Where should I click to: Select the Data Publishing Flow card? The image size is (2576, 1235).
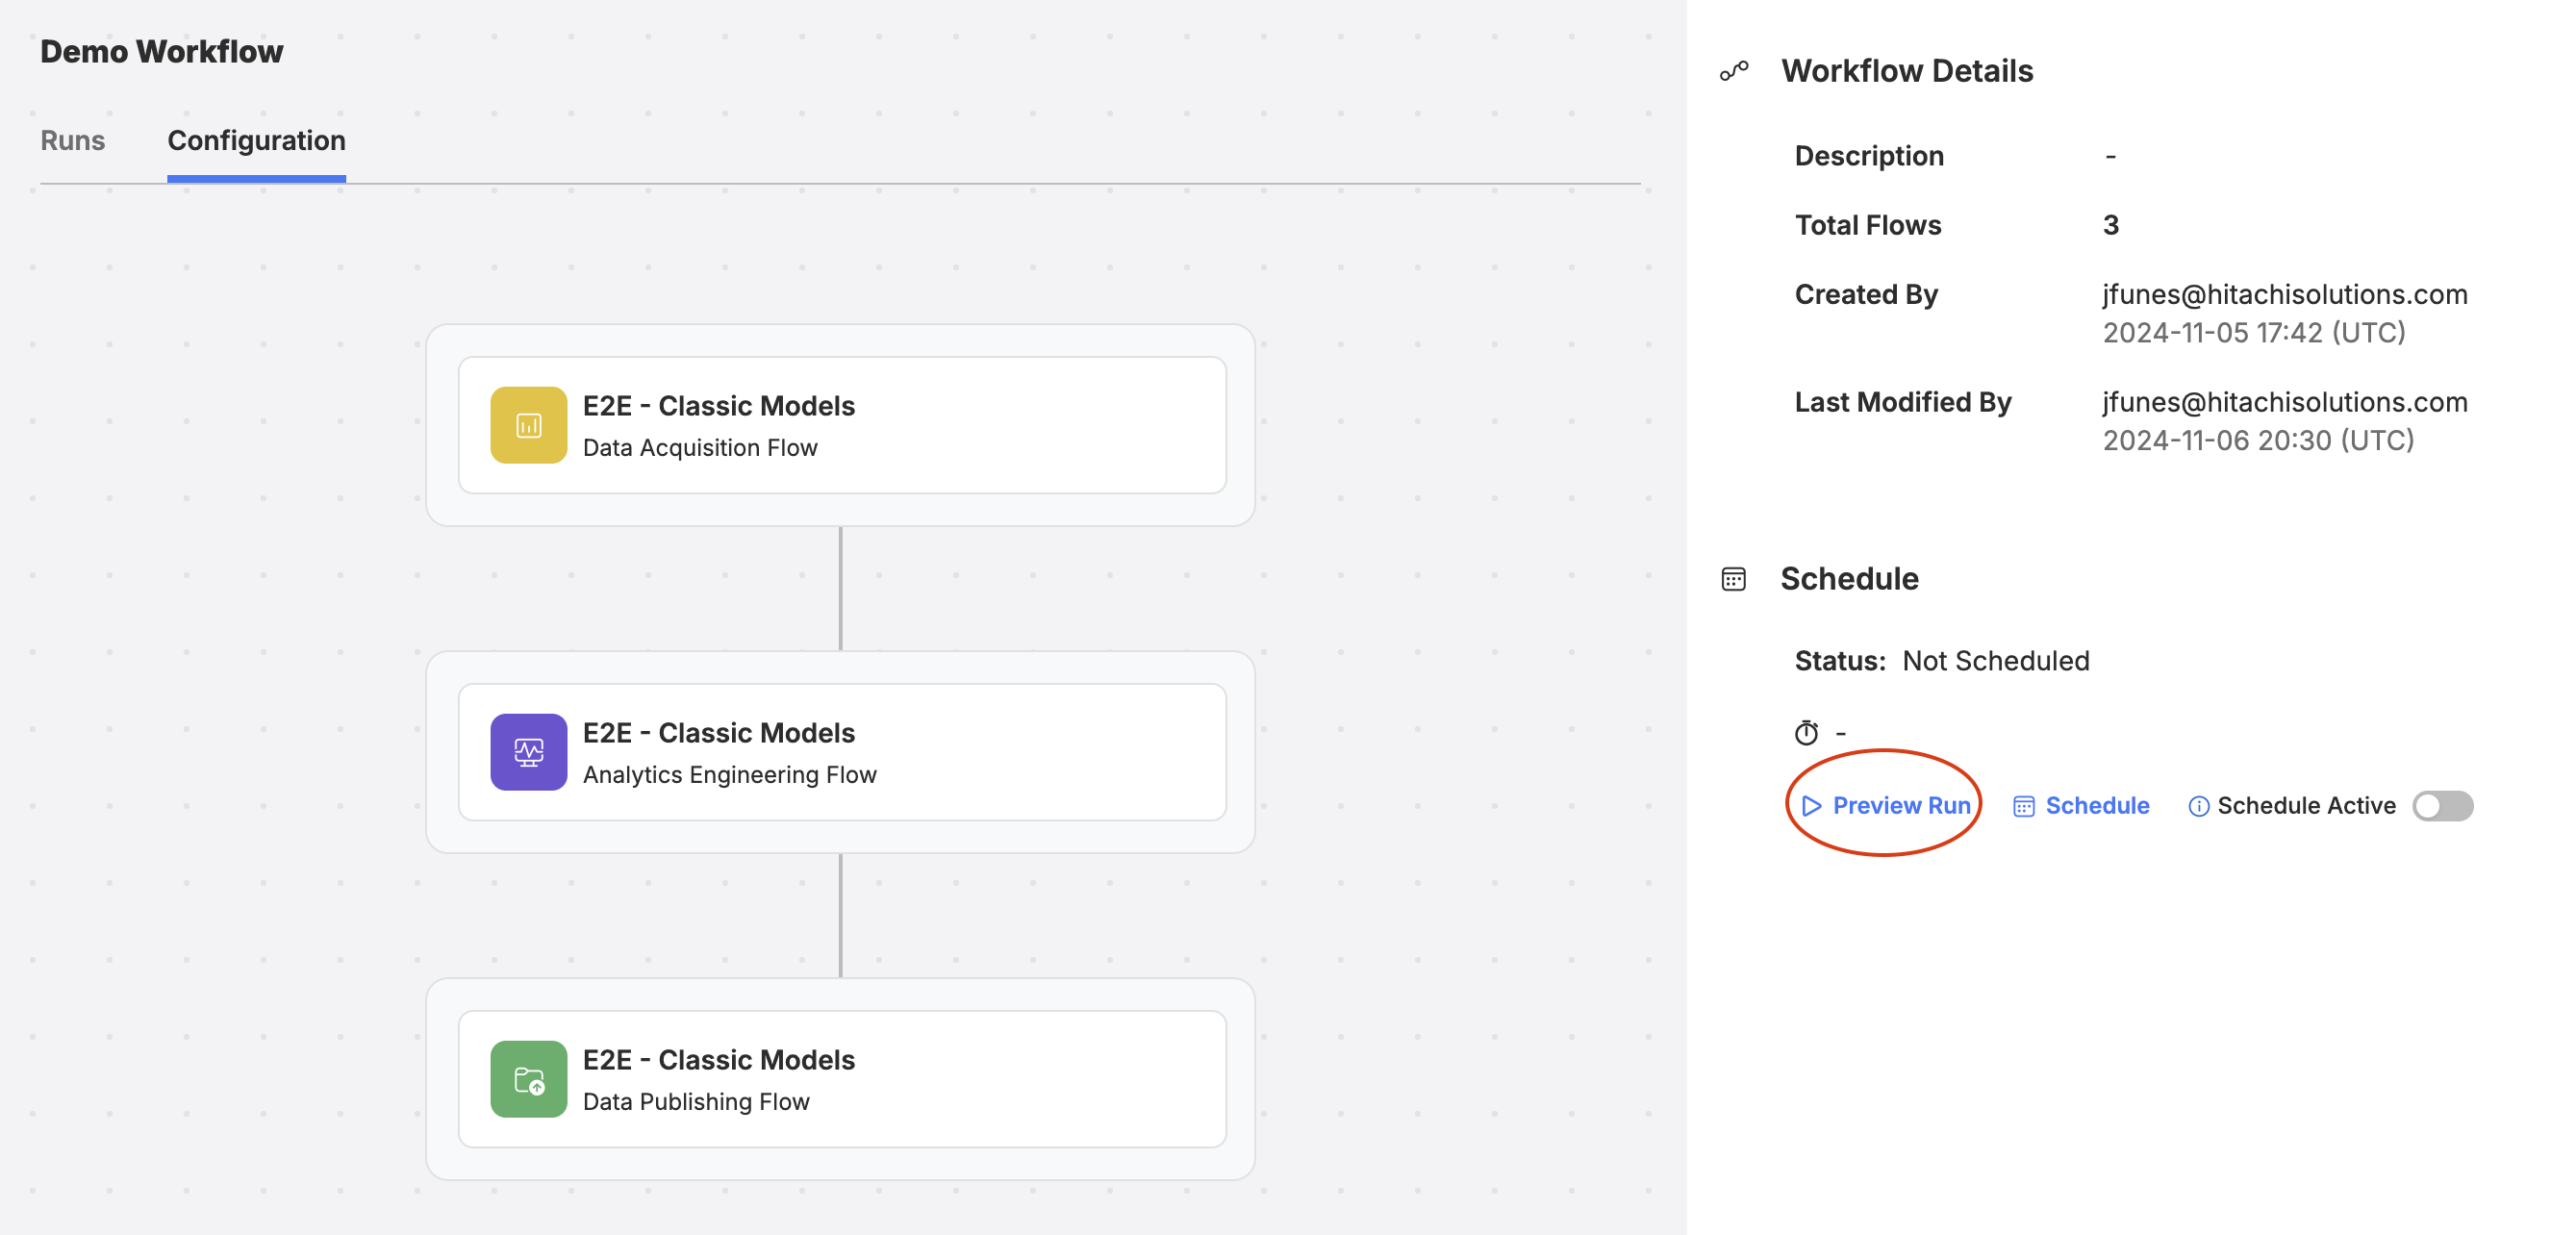pyautogui.click(x=842, y=1079)
